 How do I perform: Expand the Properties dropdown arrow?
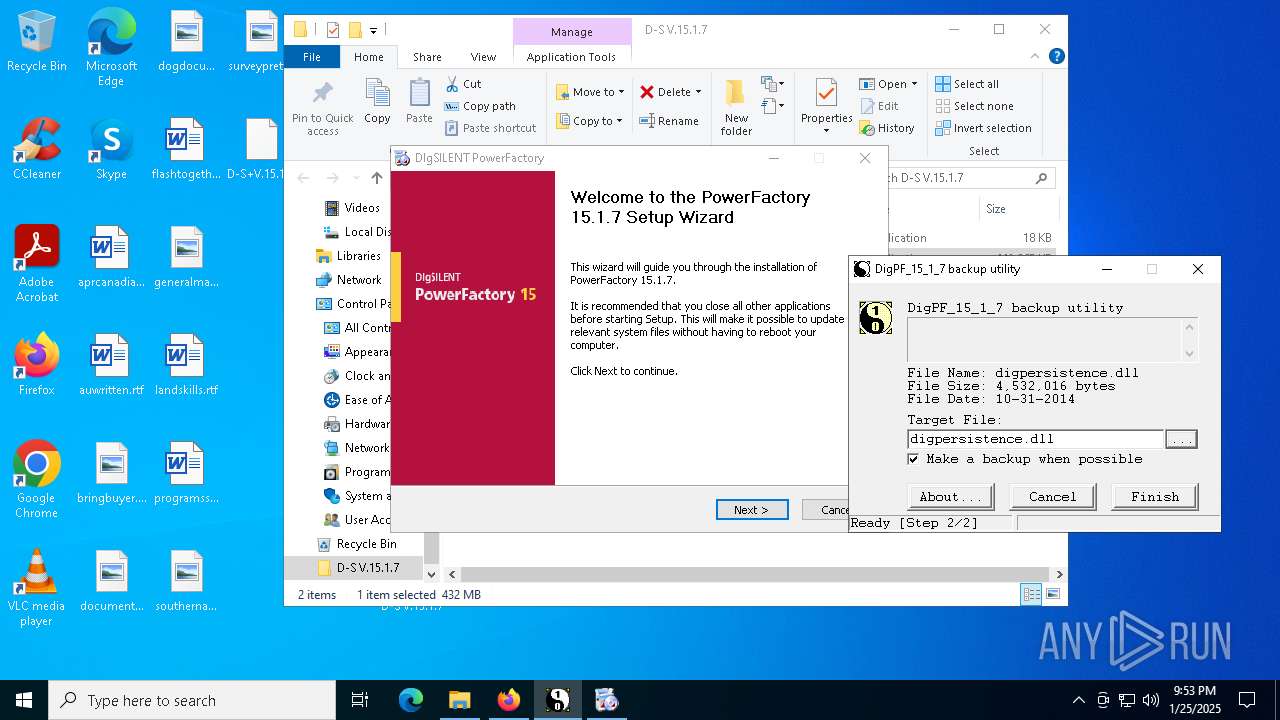click(826, 131)
